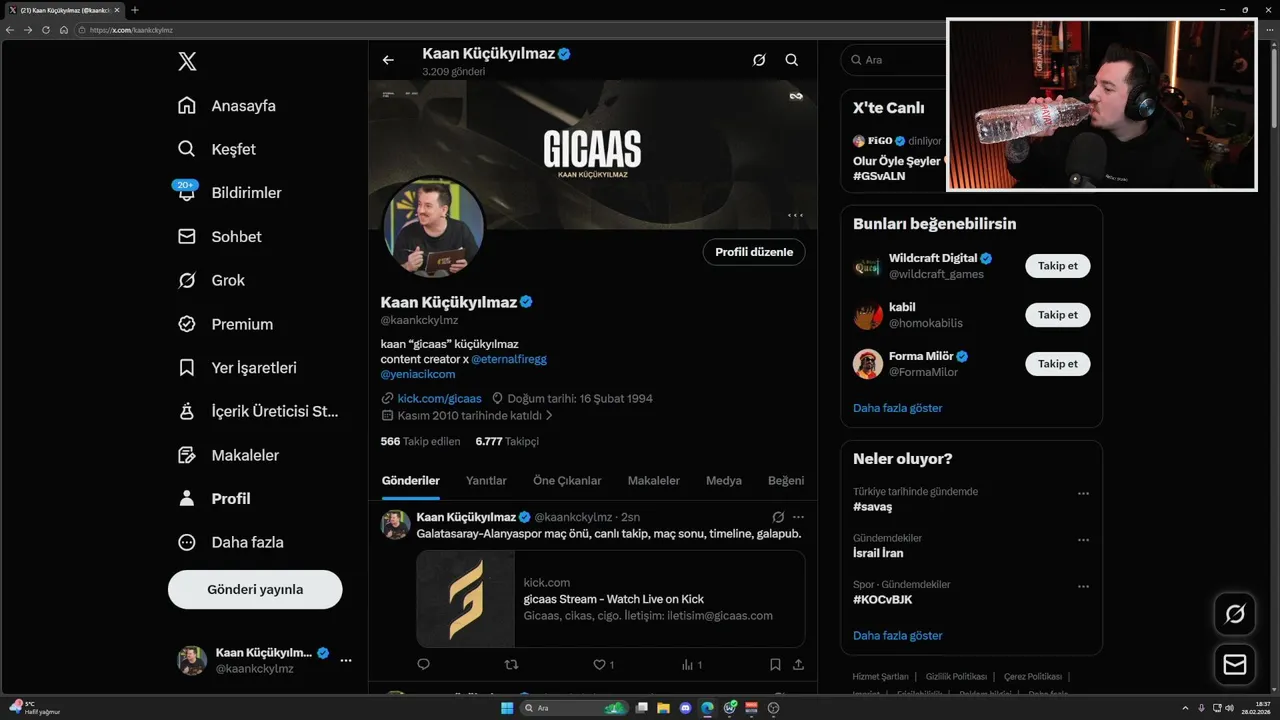This screenshot has height=720, width=1280.
Task: Open Yer İşaretleri bookmarks
Action: coord(237,368)
